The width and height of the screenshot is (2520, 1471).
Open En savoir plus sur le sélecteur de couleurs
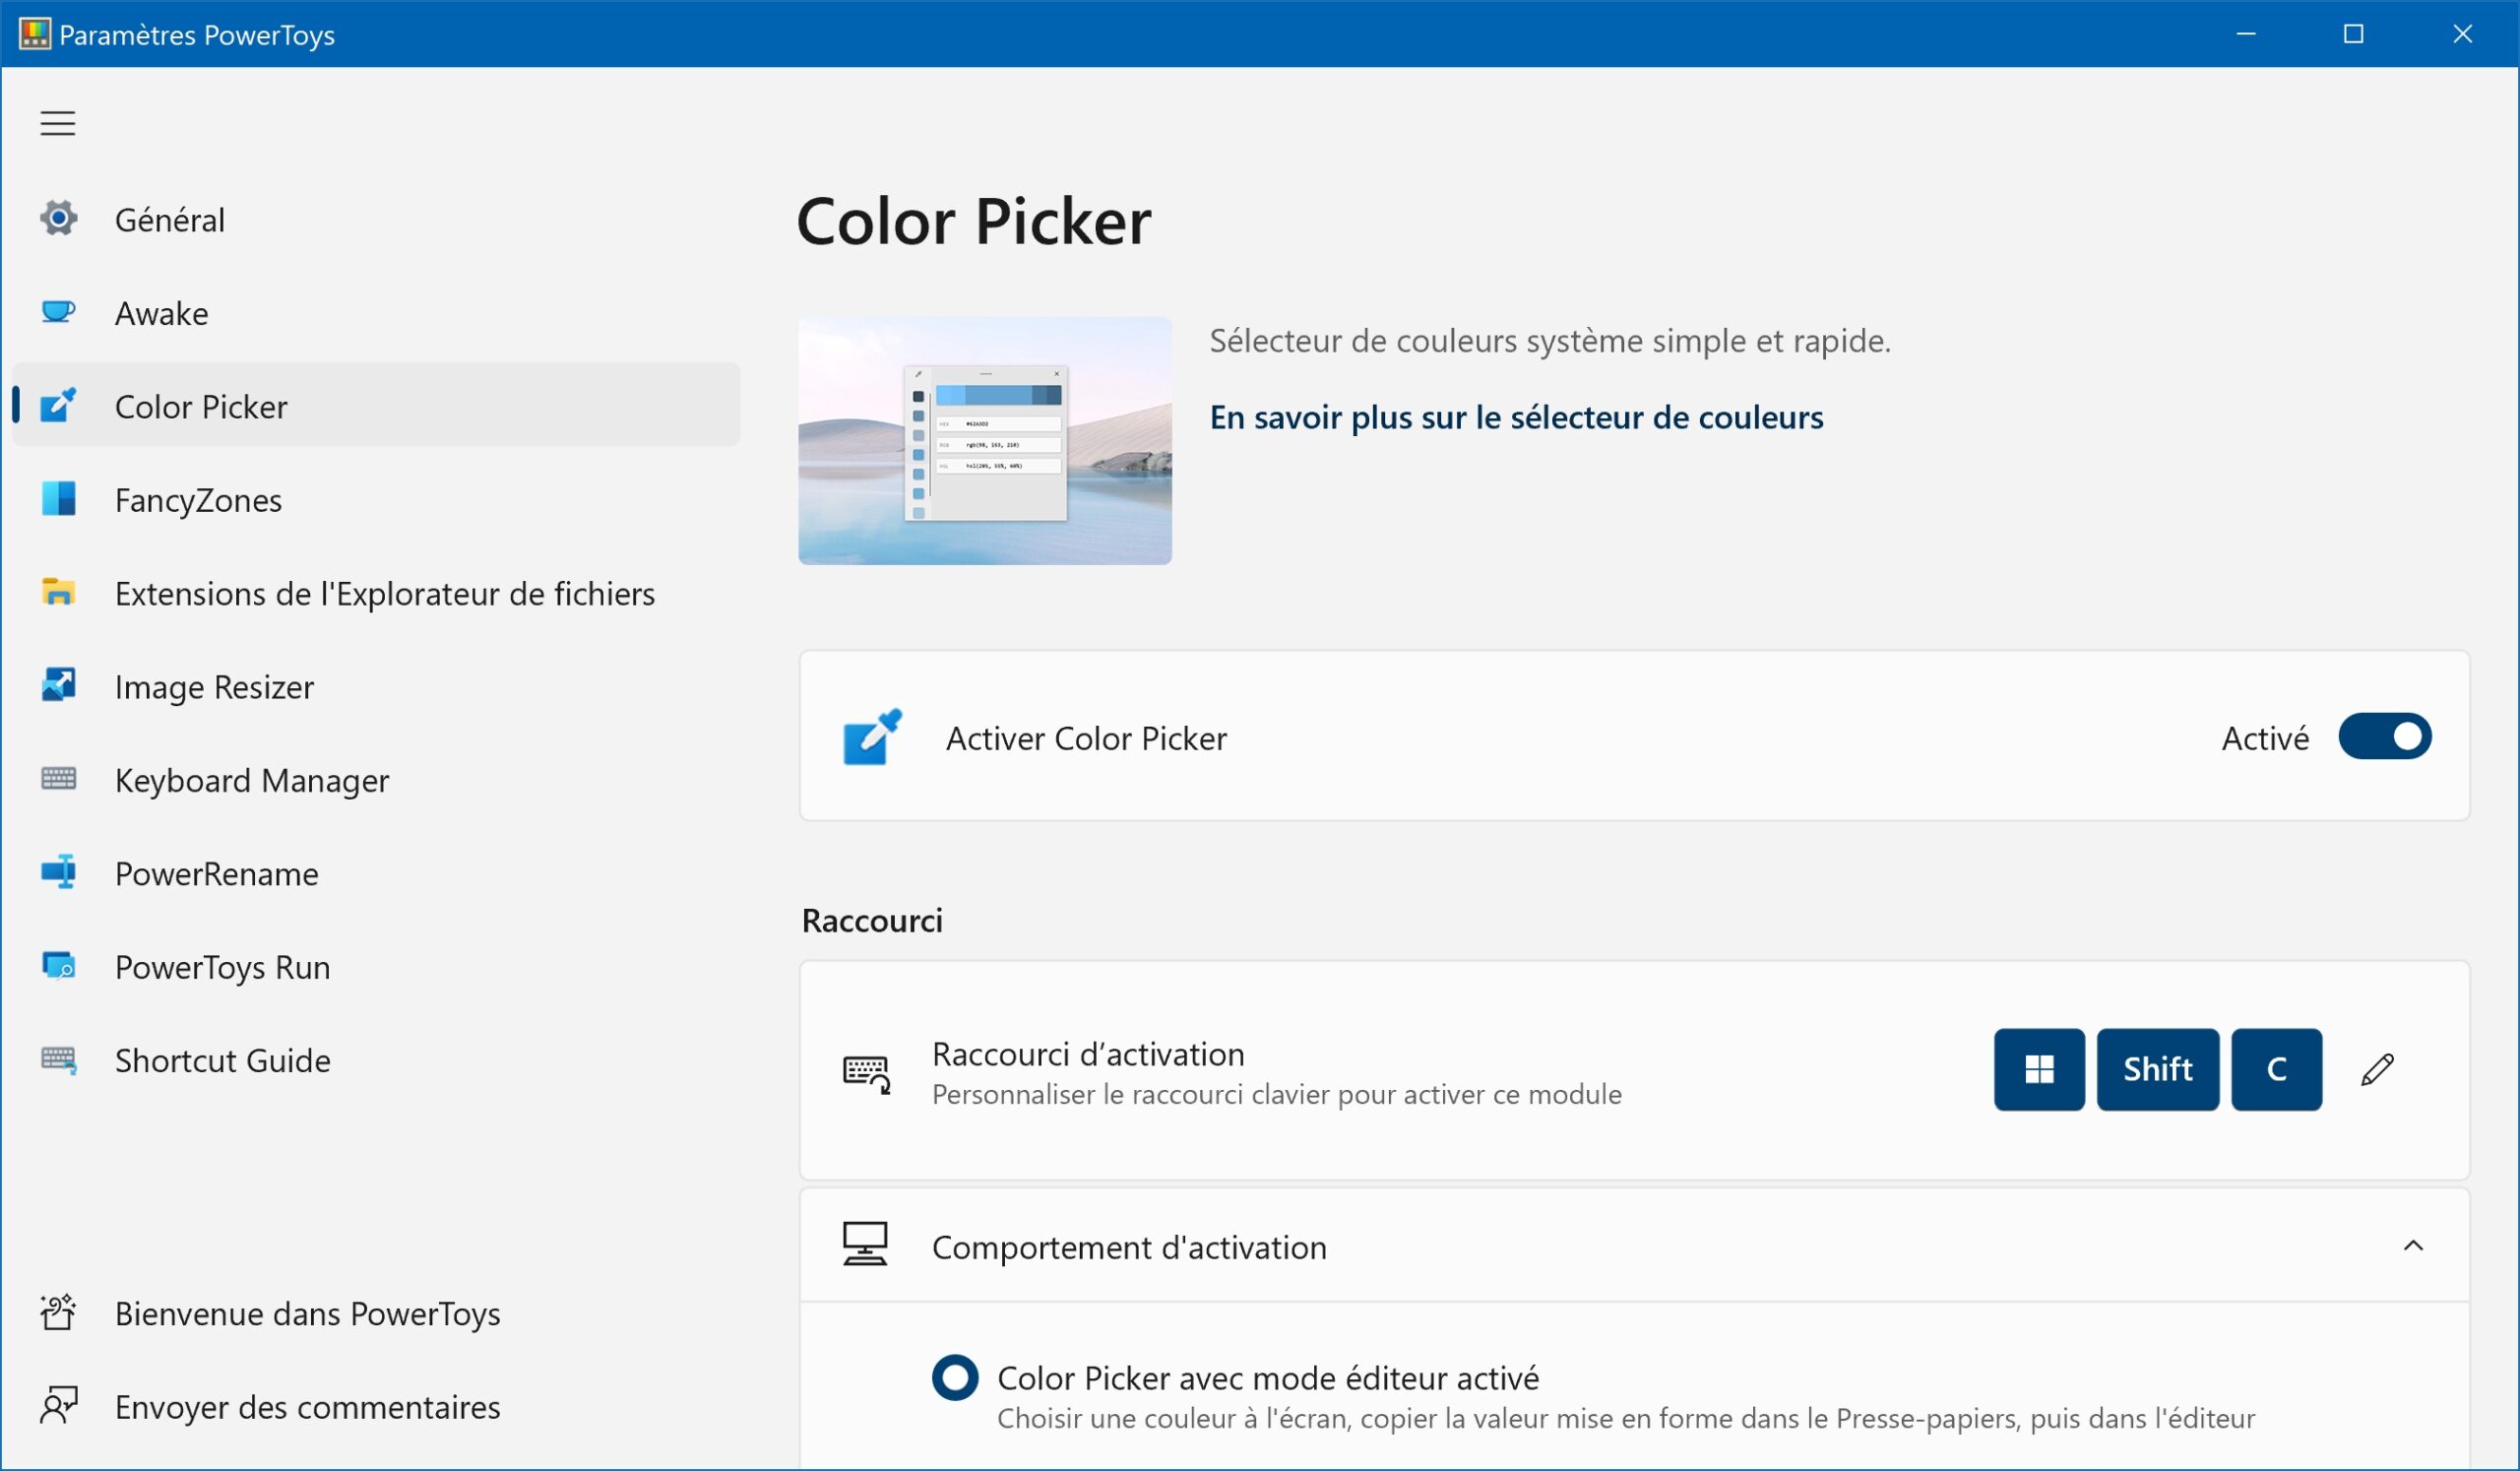click(1516, 417)
